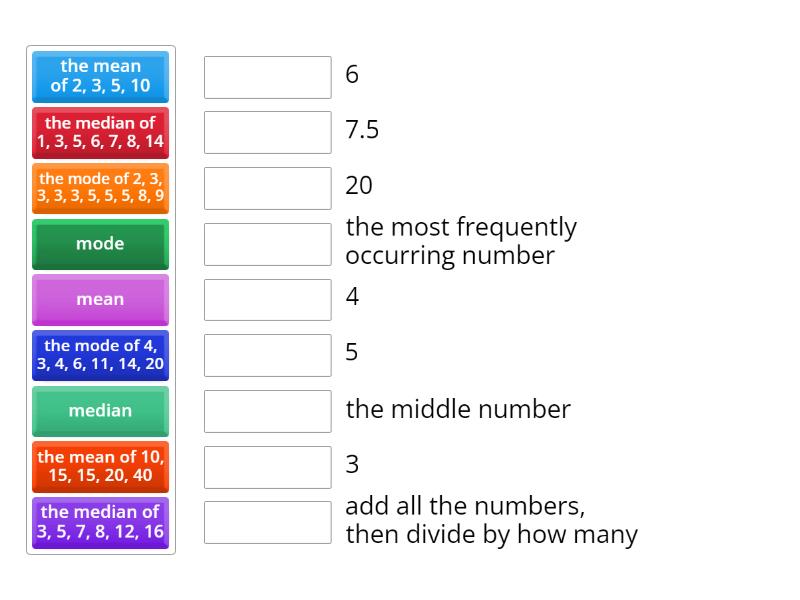800x600 pixels.
Task: Click the answer box beside '3'
Action: pos(267,466)
